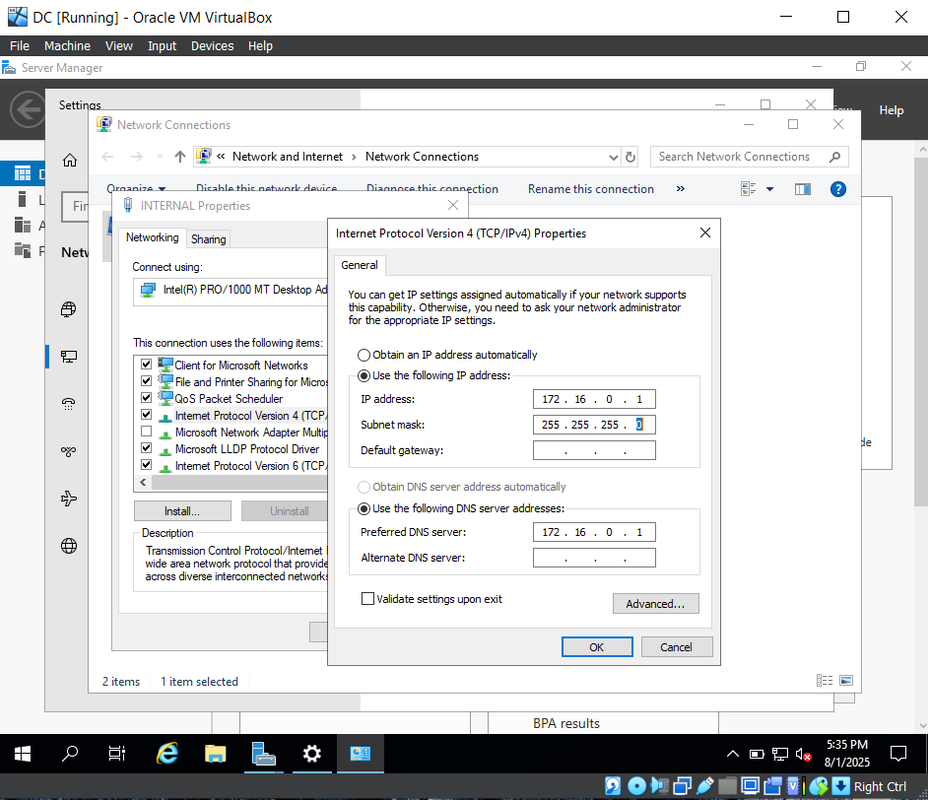Click the Windows Start button
Viewport: 928px width, 800px height.
(22, 753)
